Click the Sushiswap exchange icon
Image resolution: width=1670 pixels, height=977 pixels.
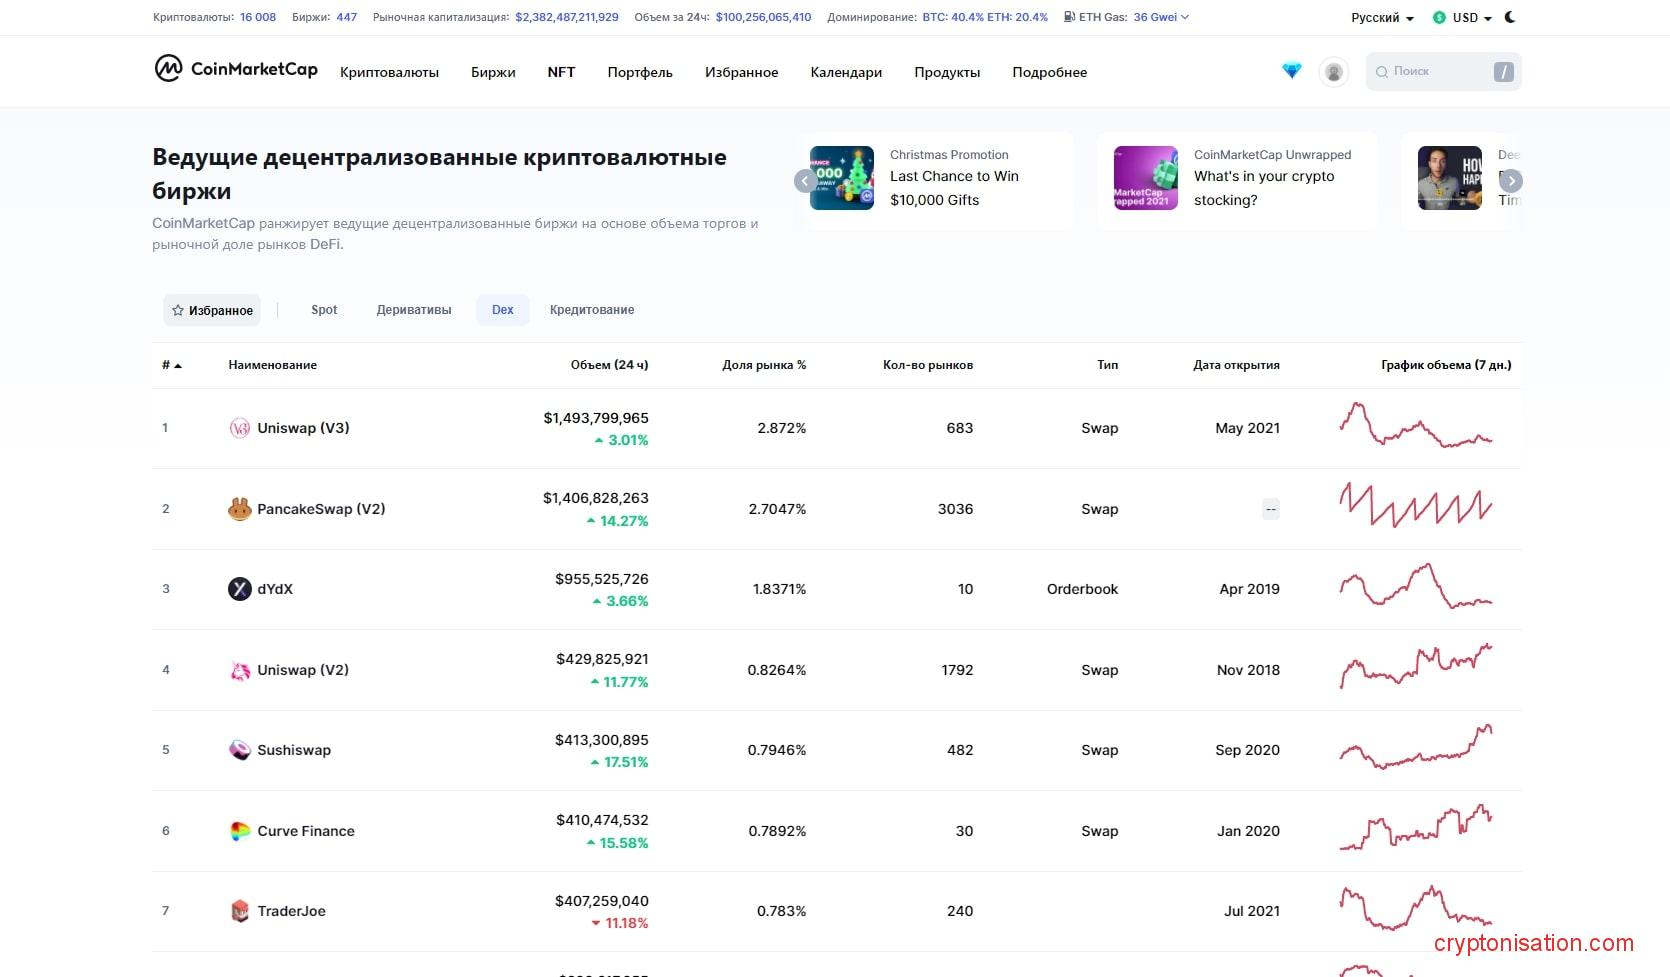[x=239, y=750]
